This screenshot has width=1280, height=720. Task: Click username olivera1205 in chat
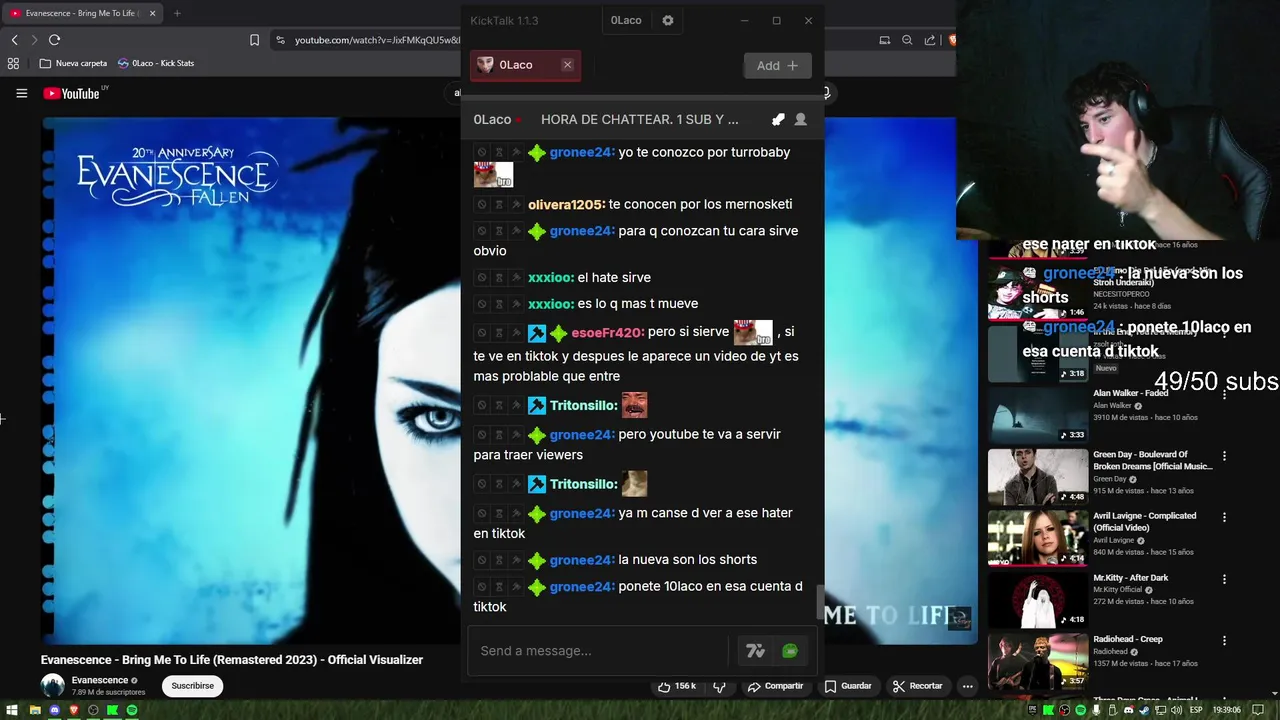[x=566, y=204]
